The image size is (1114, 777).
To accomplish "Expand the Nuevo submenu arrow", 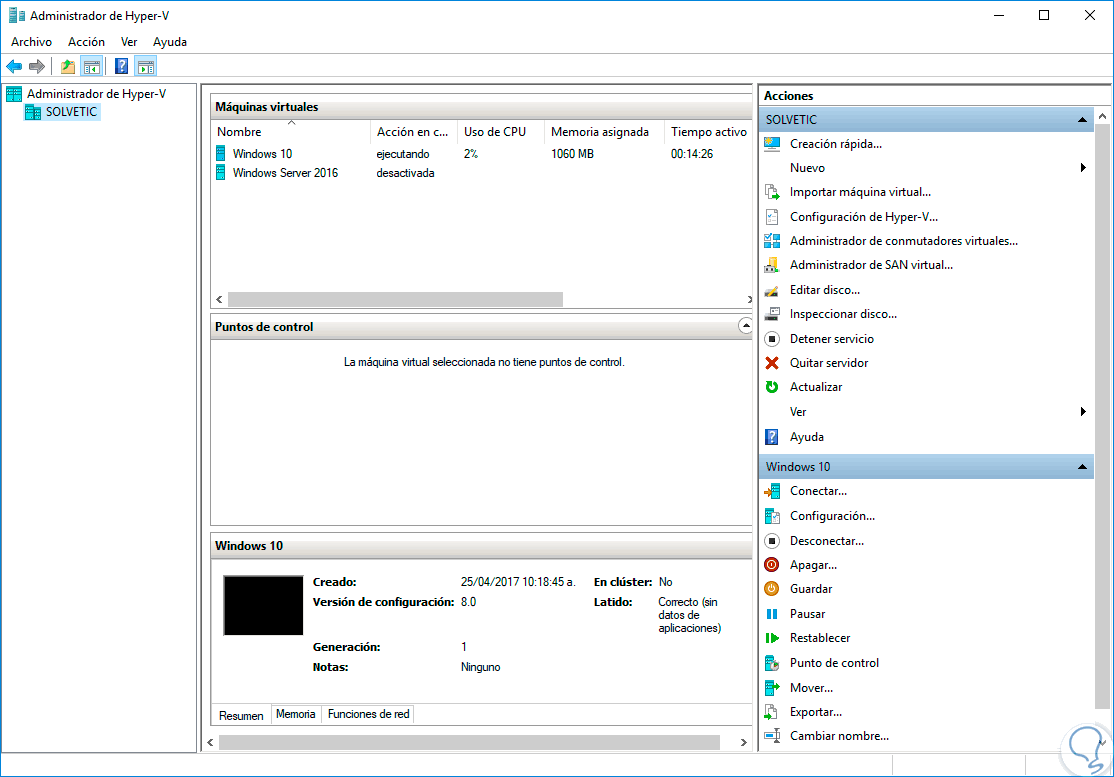I will (1083, 168).
